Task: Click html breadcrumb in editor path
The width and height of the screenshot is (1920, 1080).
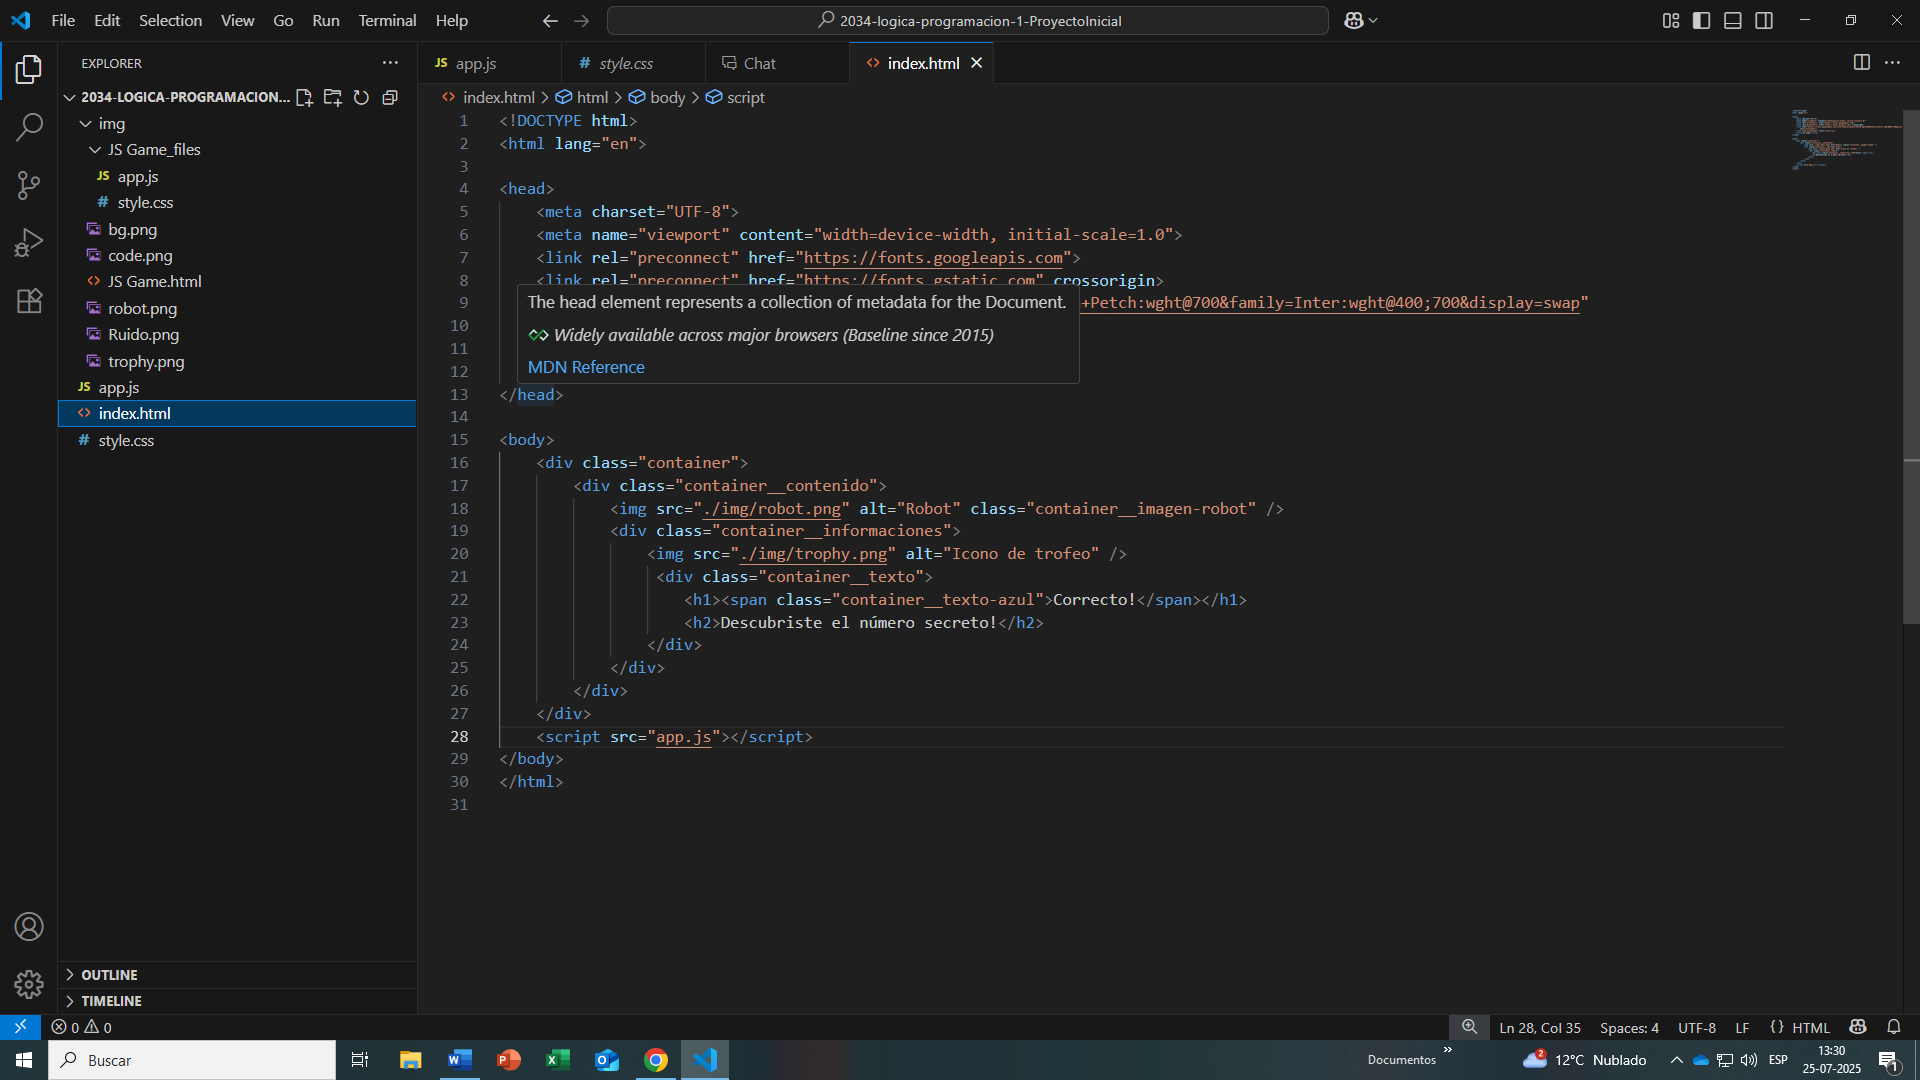Action: tap(583, 97)
